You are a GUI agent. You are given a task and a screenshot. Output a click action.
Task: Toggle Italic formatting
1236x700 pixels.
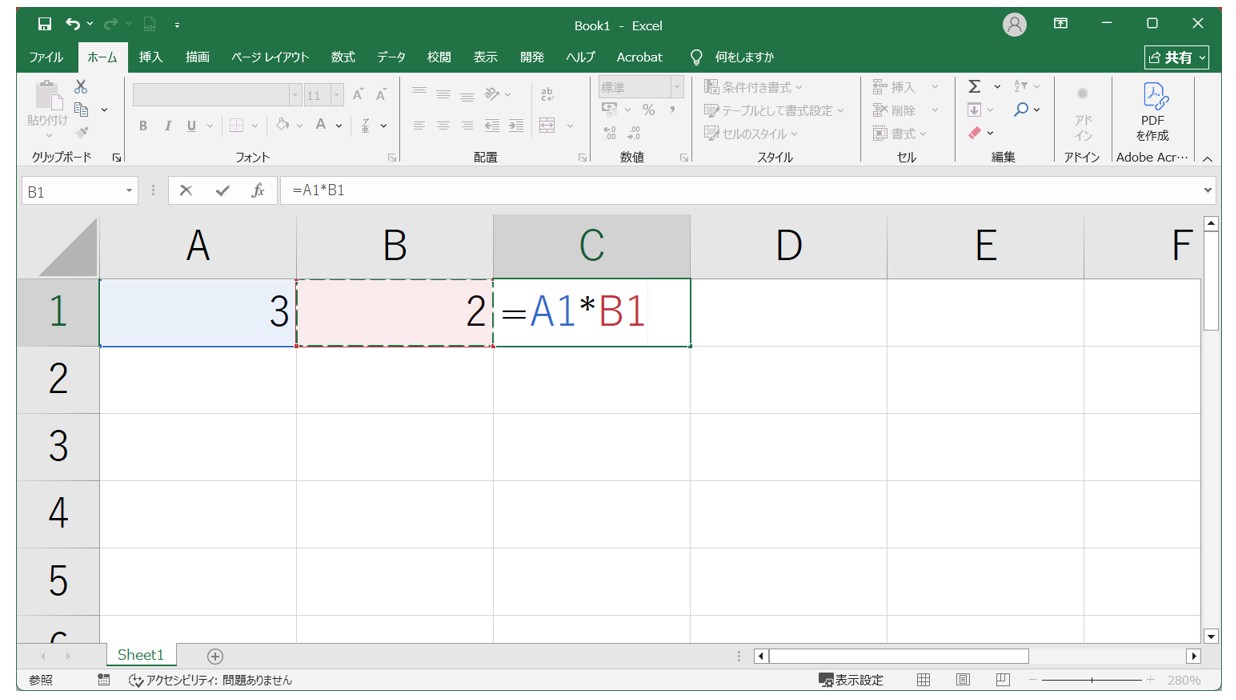pos(167,126)
